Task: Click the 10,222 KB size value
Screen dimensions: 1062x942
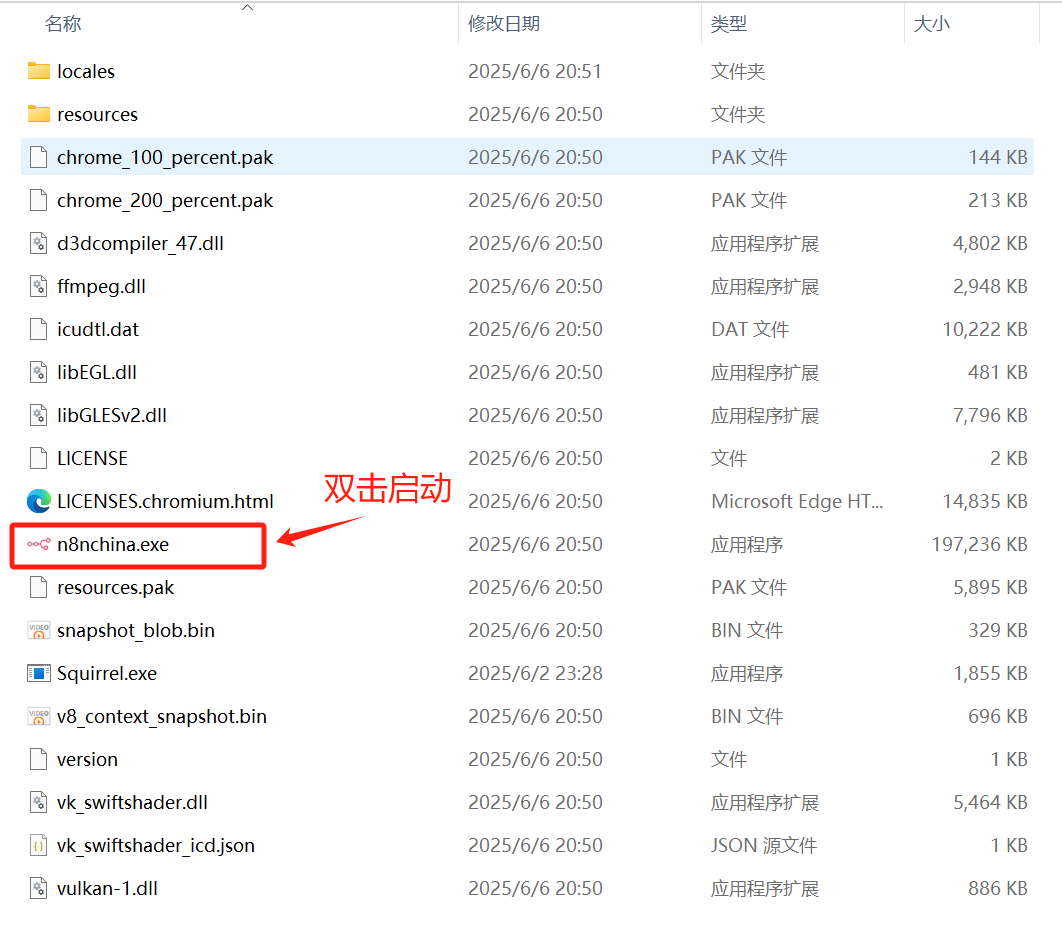Action: coord(985,329)
